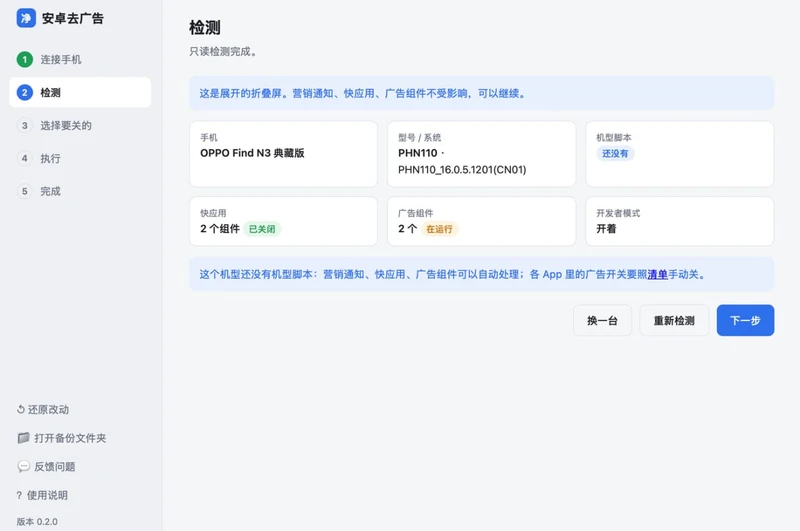Viewport: 800px width, 531px height.
Task: Click 还原改动 in the sidebar
Action: tap(43, 410)
